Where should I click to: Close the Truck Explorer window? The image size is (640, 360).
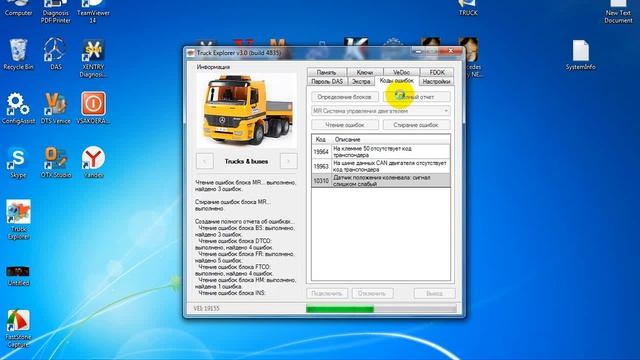pyautogui.click(x=451, y=51)
